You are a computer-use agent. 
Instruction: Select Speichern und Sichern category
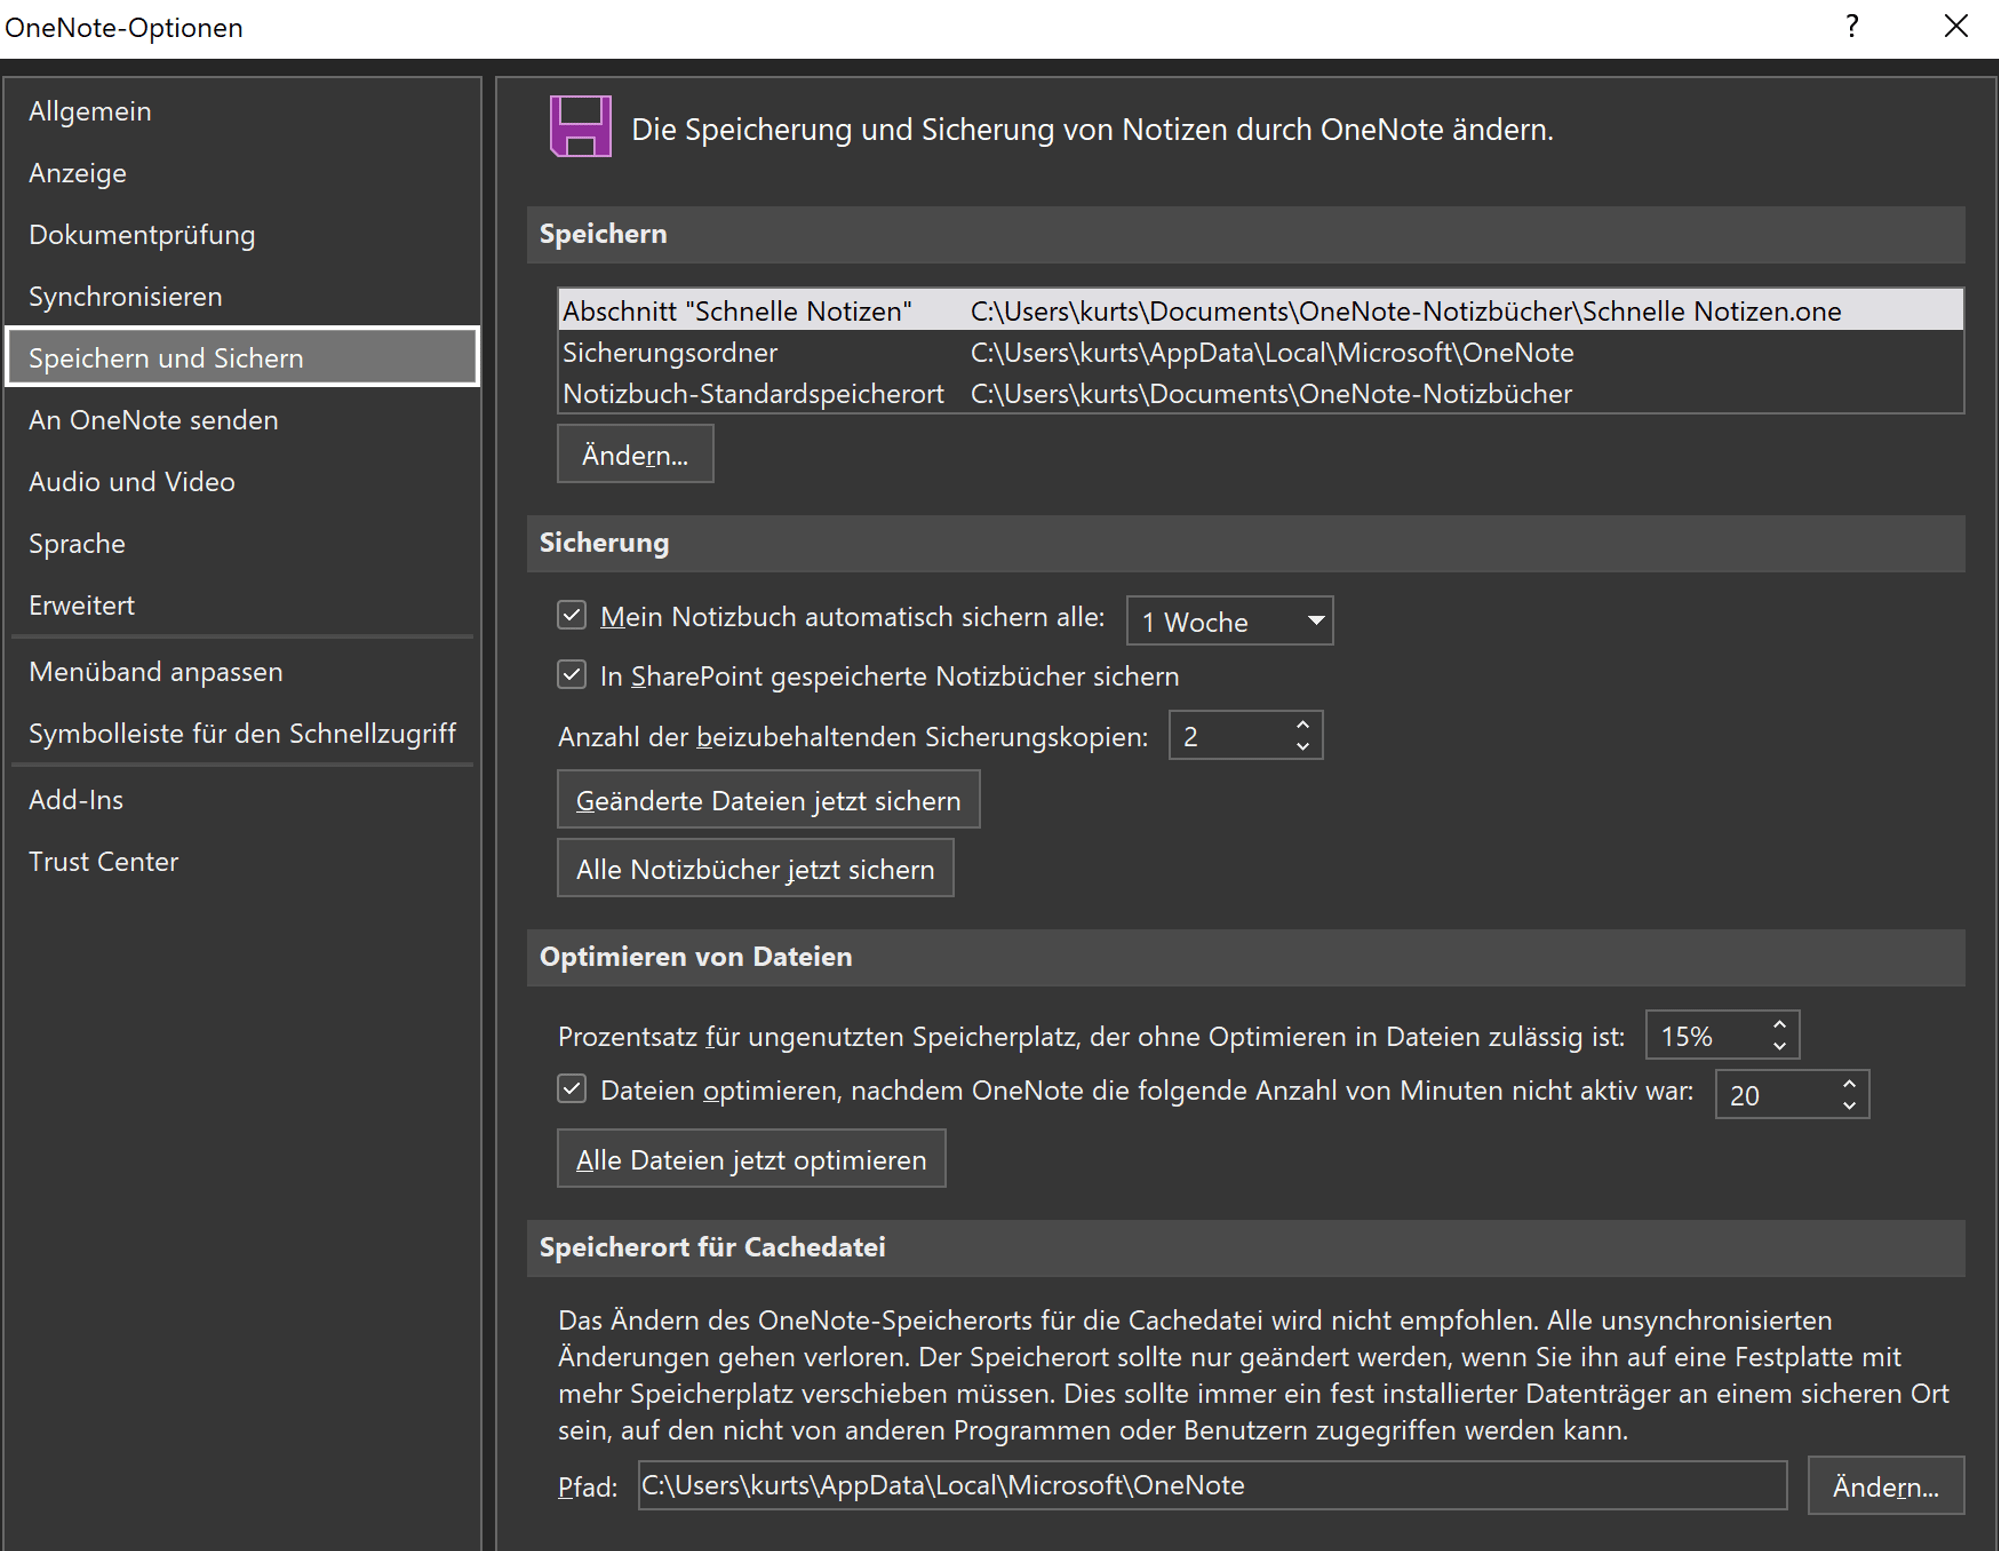[243, 357]
